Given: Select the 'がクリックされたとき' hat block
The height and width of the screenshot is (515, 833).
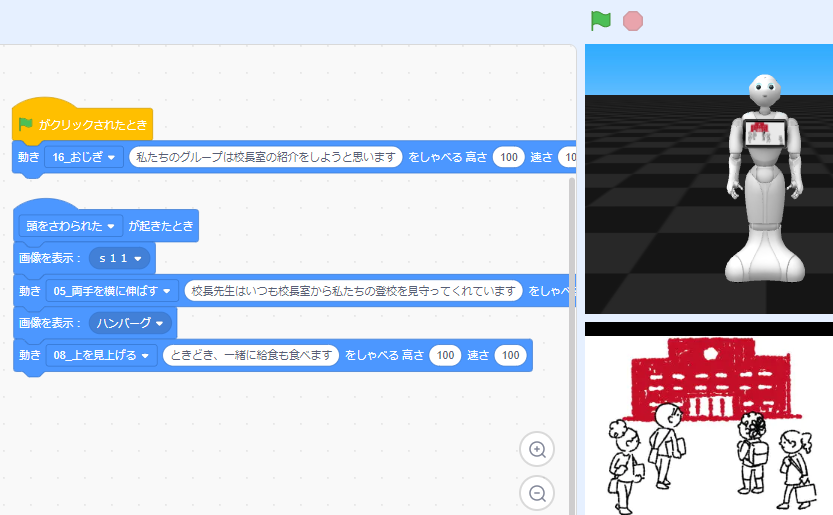Looking at the screenshot, I should click(82, 121).
